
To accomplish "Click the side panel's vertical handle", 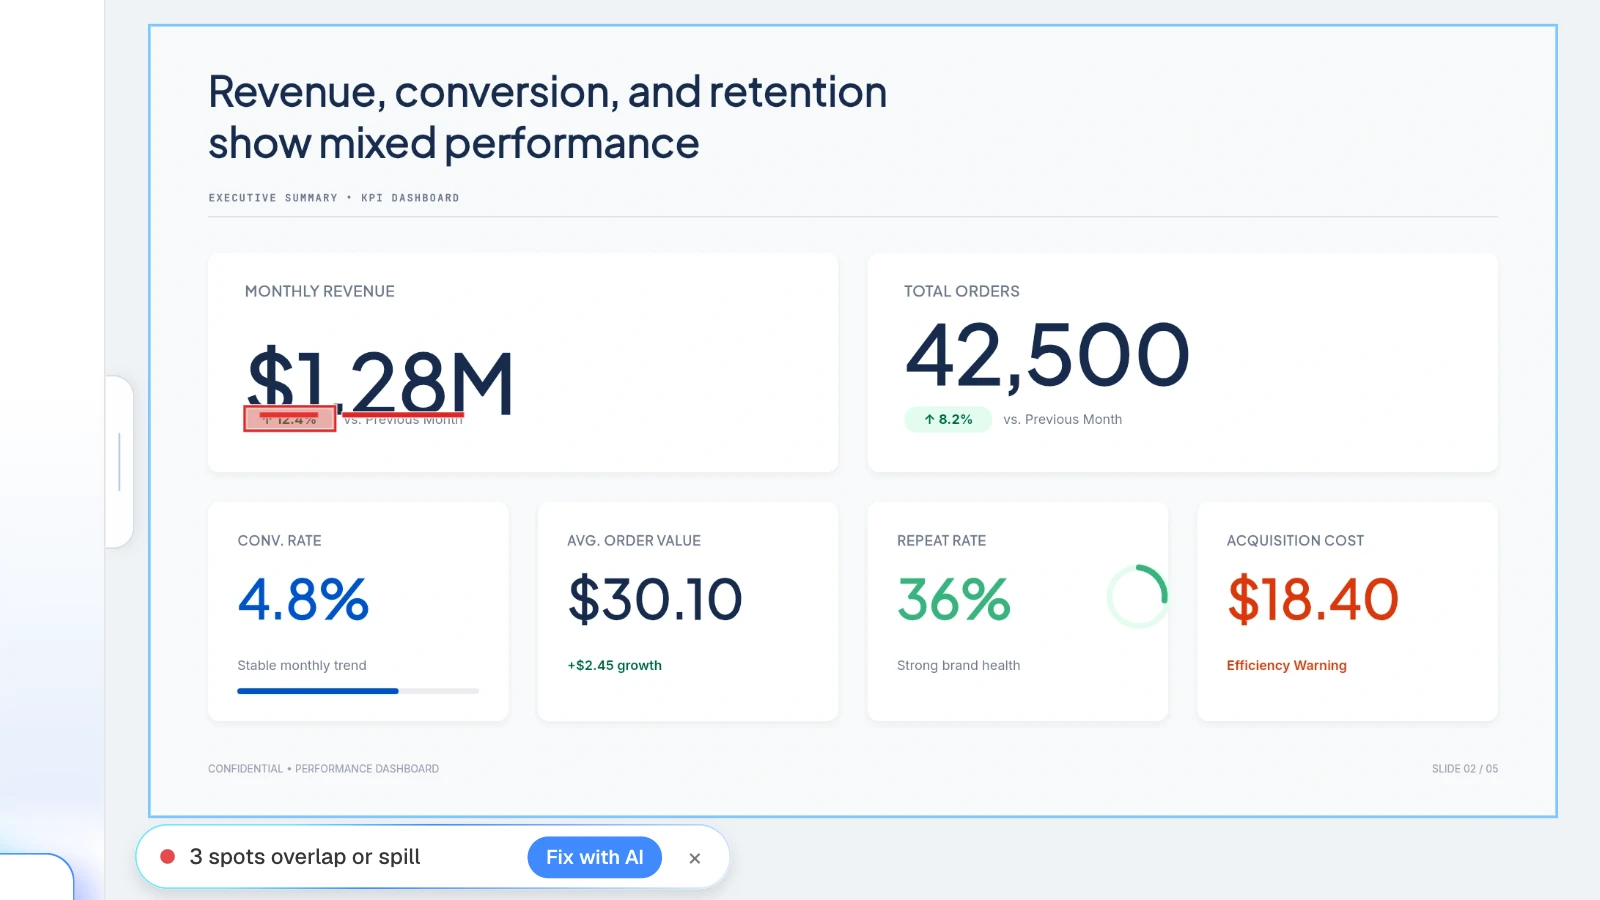I will click(x=119, y=462).
